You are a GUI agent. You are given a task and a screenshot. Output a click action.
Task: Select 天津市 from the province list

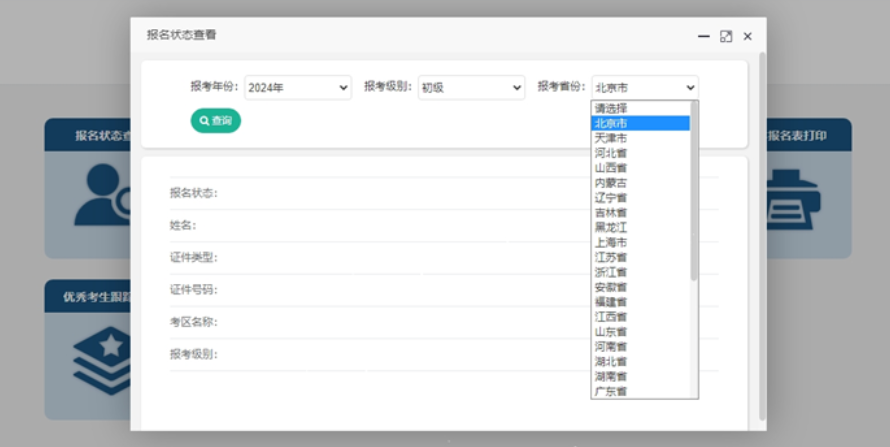pos(611,138)
